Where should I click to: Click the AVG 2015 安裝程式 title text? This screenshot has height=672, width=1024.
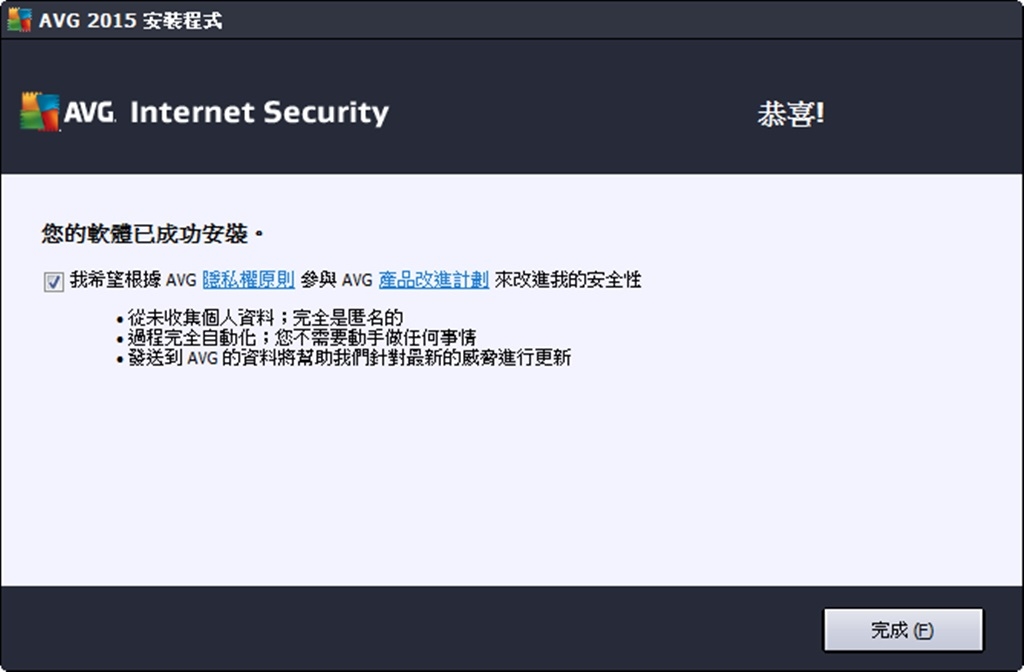pos(131,20)
